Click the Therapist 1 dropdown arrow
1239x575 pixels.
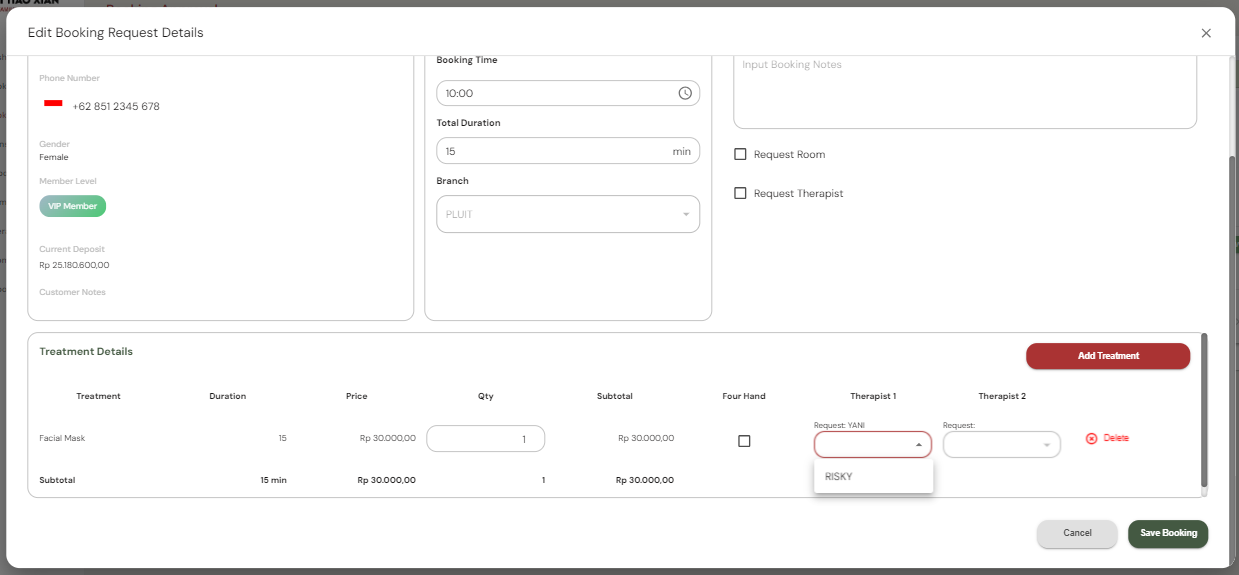(x=918, y=445)
